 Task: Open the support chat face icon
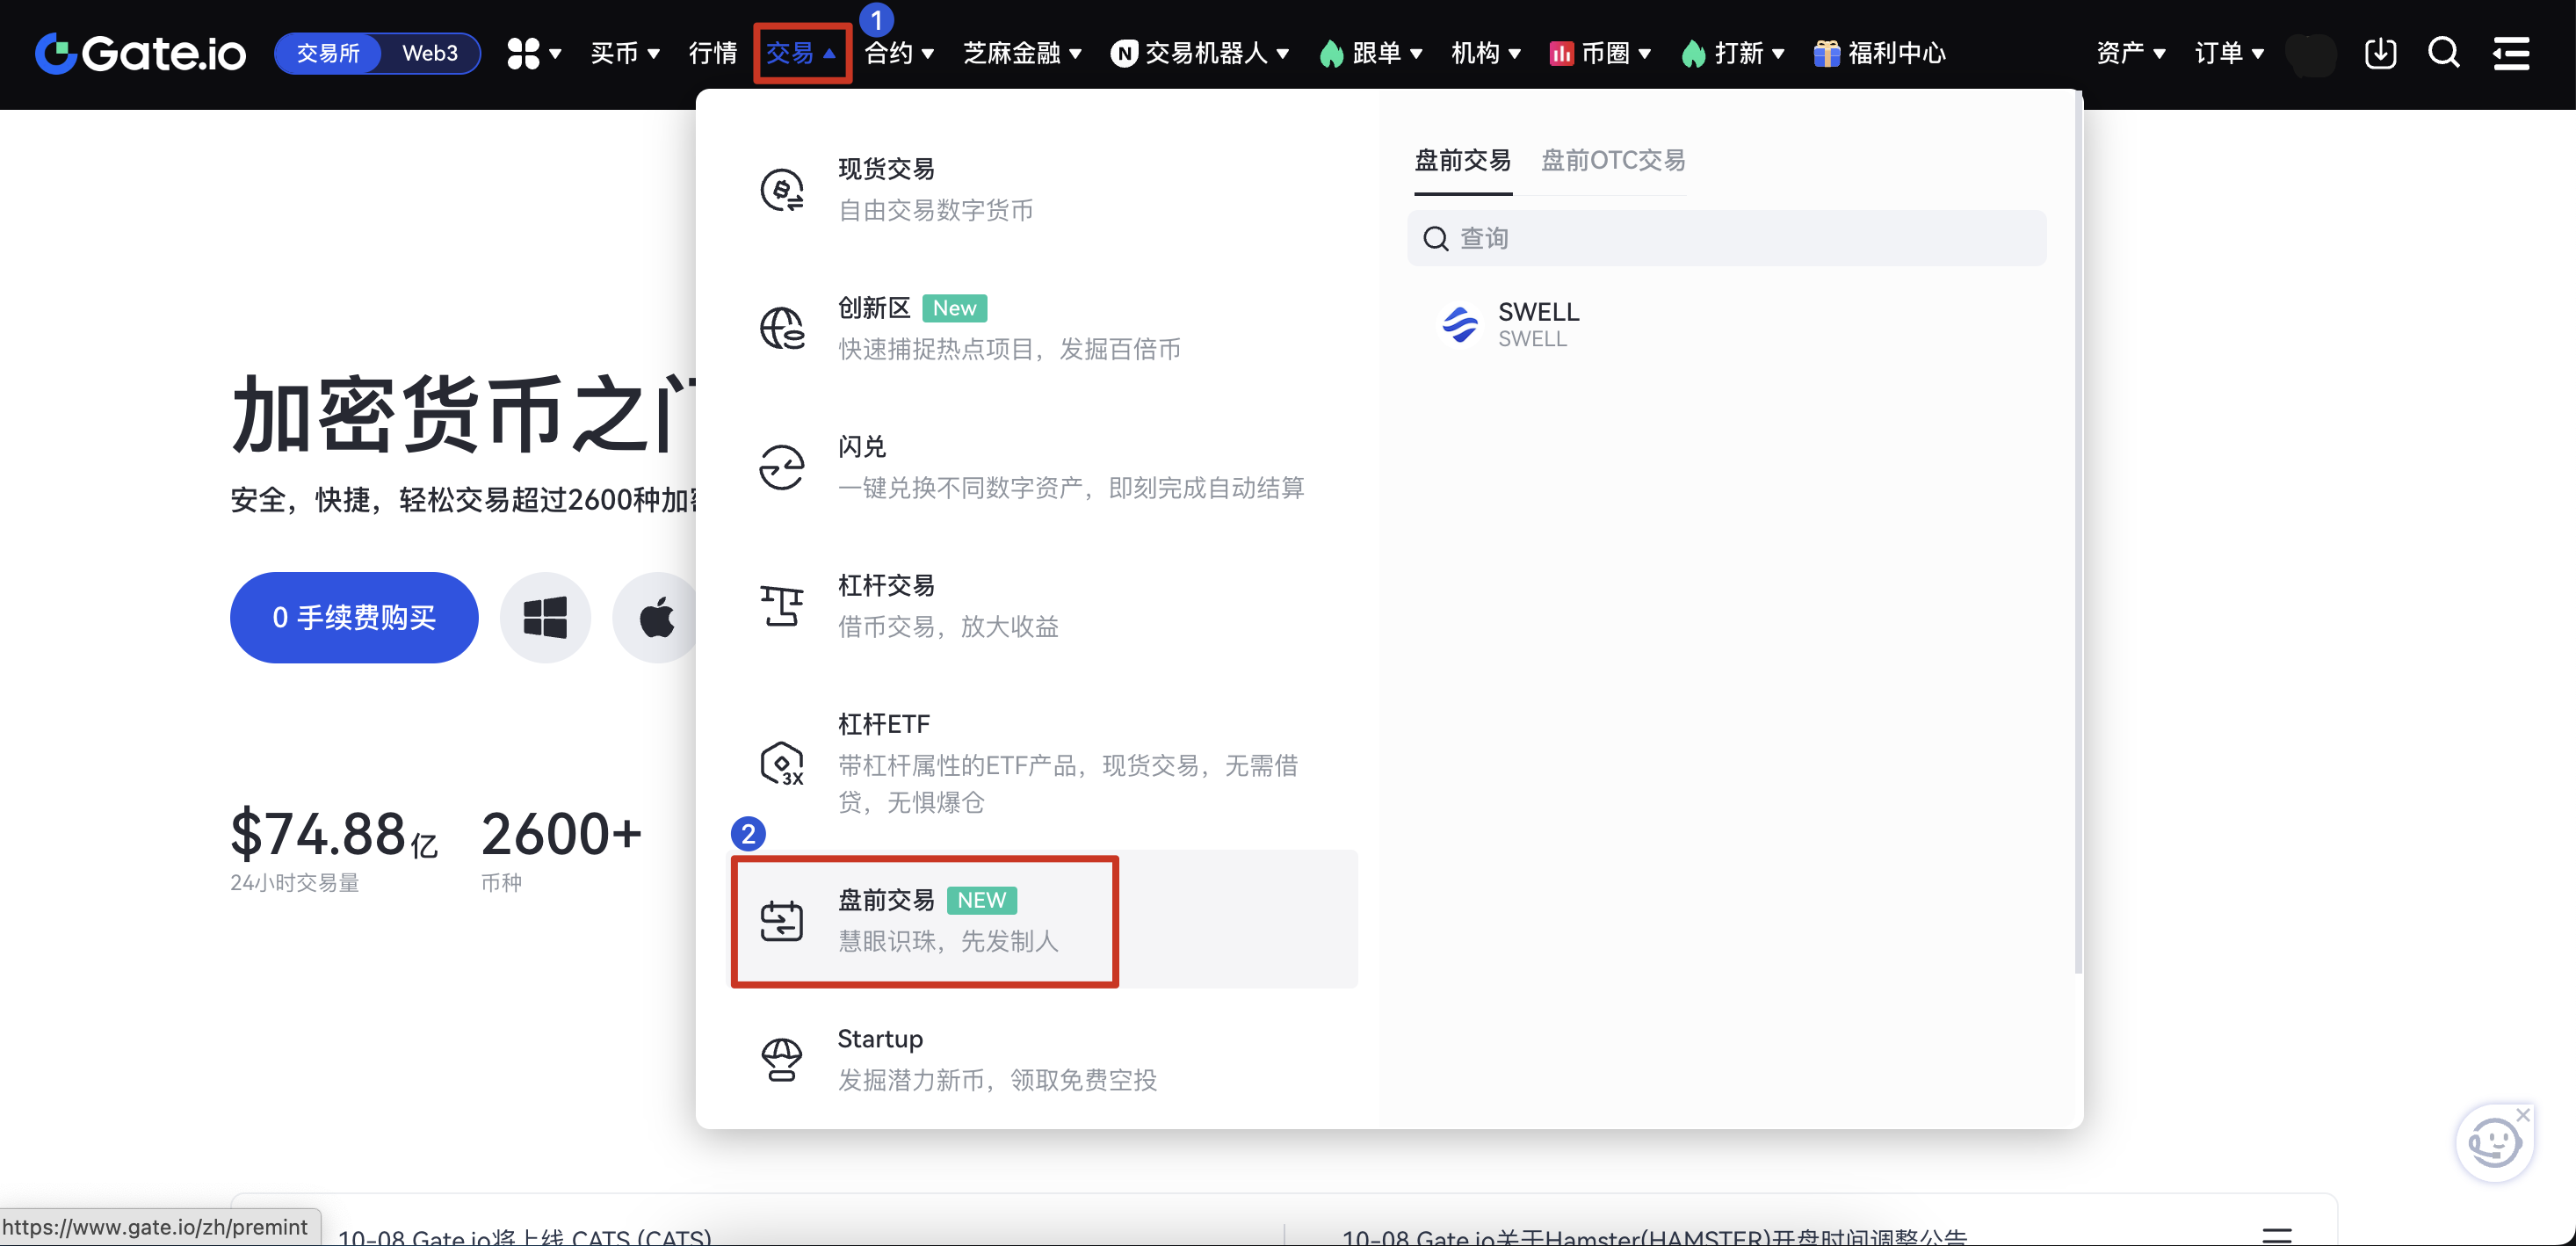coord(2493,1143)
